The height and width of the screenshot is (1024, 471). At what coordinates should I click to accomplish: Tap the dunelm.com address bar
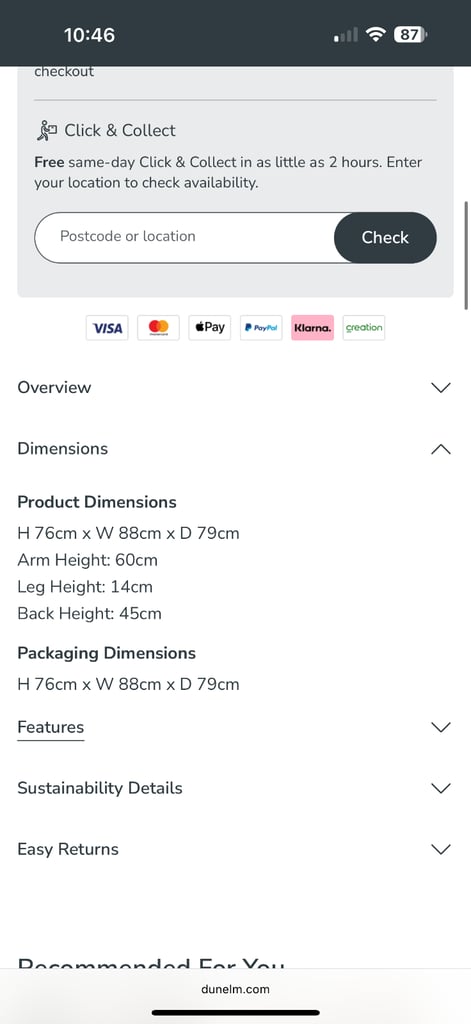pos(235,989)
